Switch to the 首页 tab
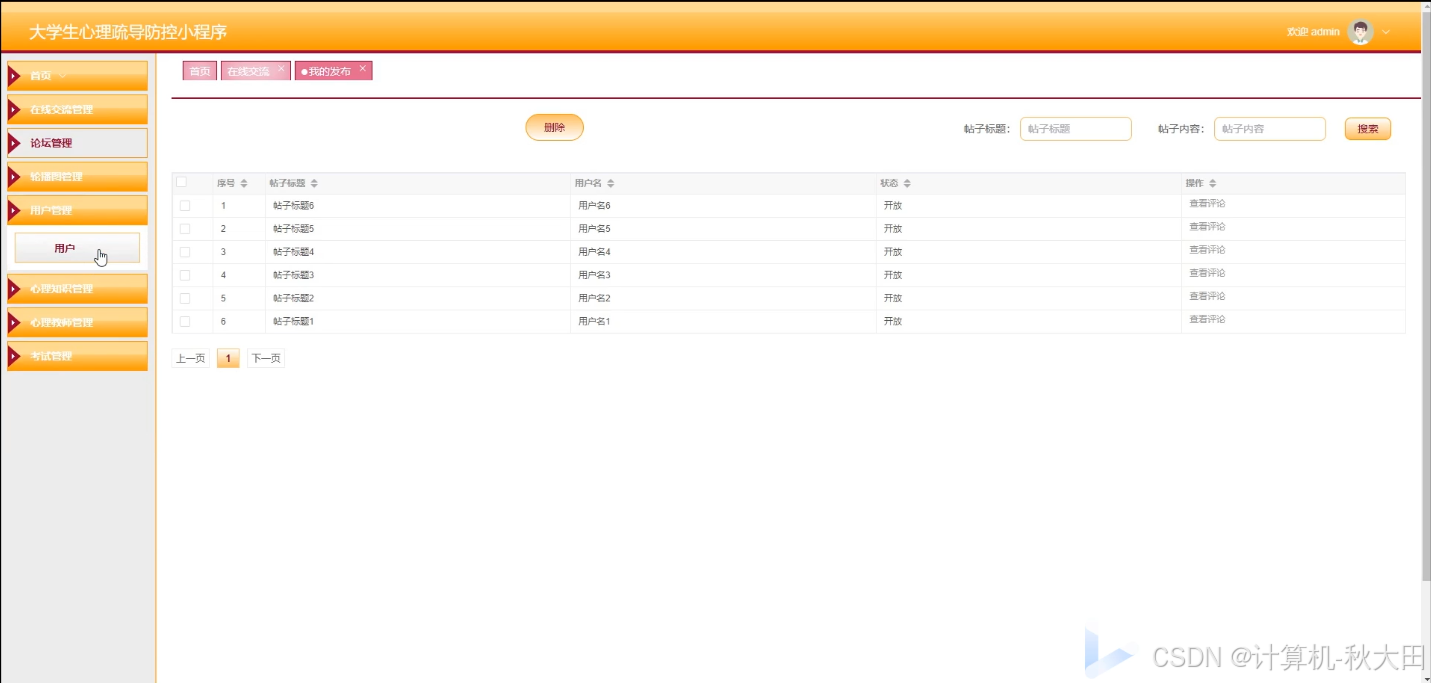 [200, 71]
